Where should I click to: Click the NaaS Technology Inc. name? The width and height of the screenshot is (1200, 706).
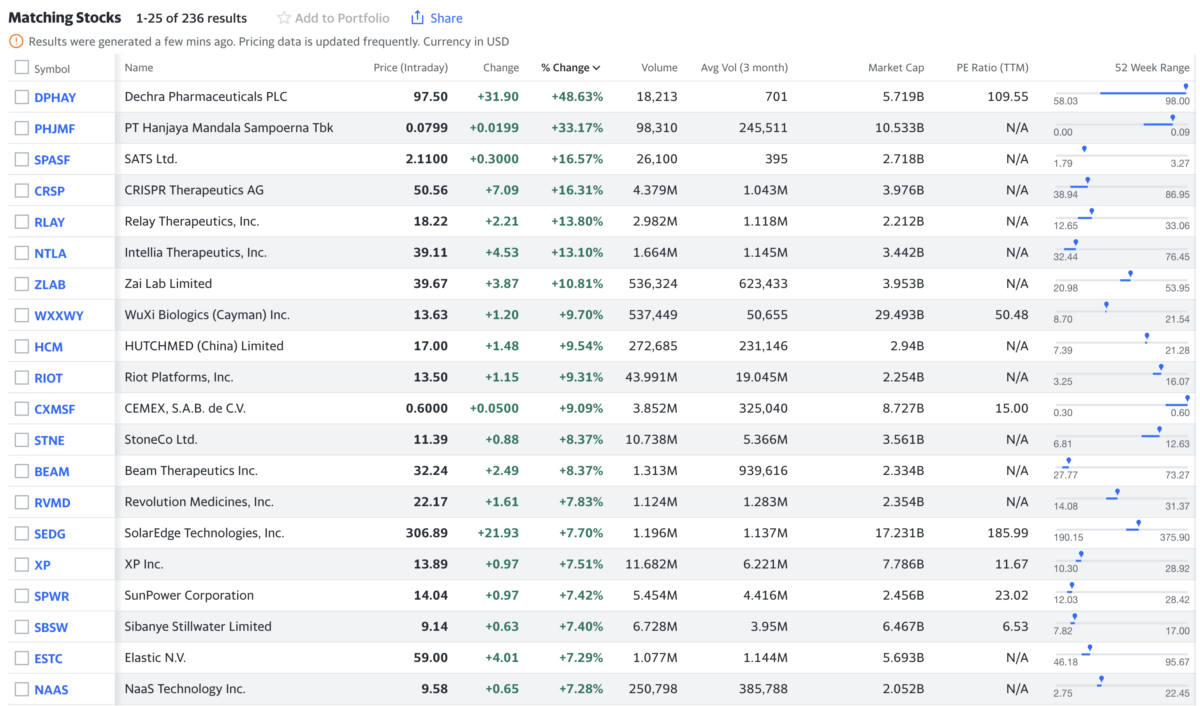click(185, 689)
